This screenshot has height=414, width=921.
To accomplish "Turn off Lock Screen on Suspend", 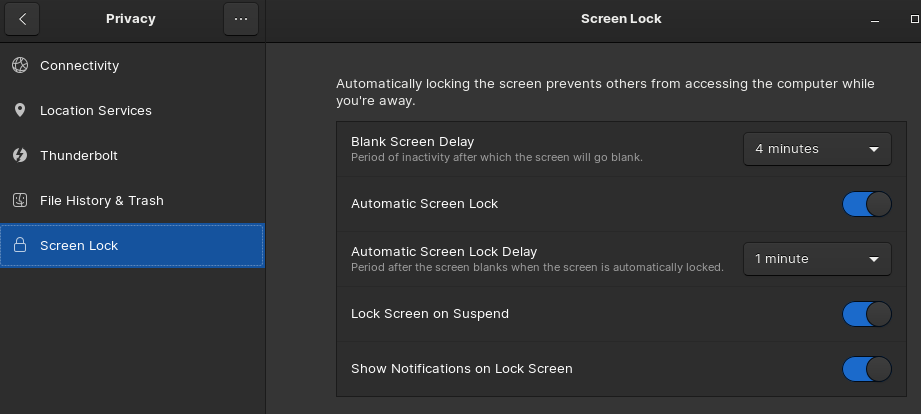I will click(x=866, y=314).
